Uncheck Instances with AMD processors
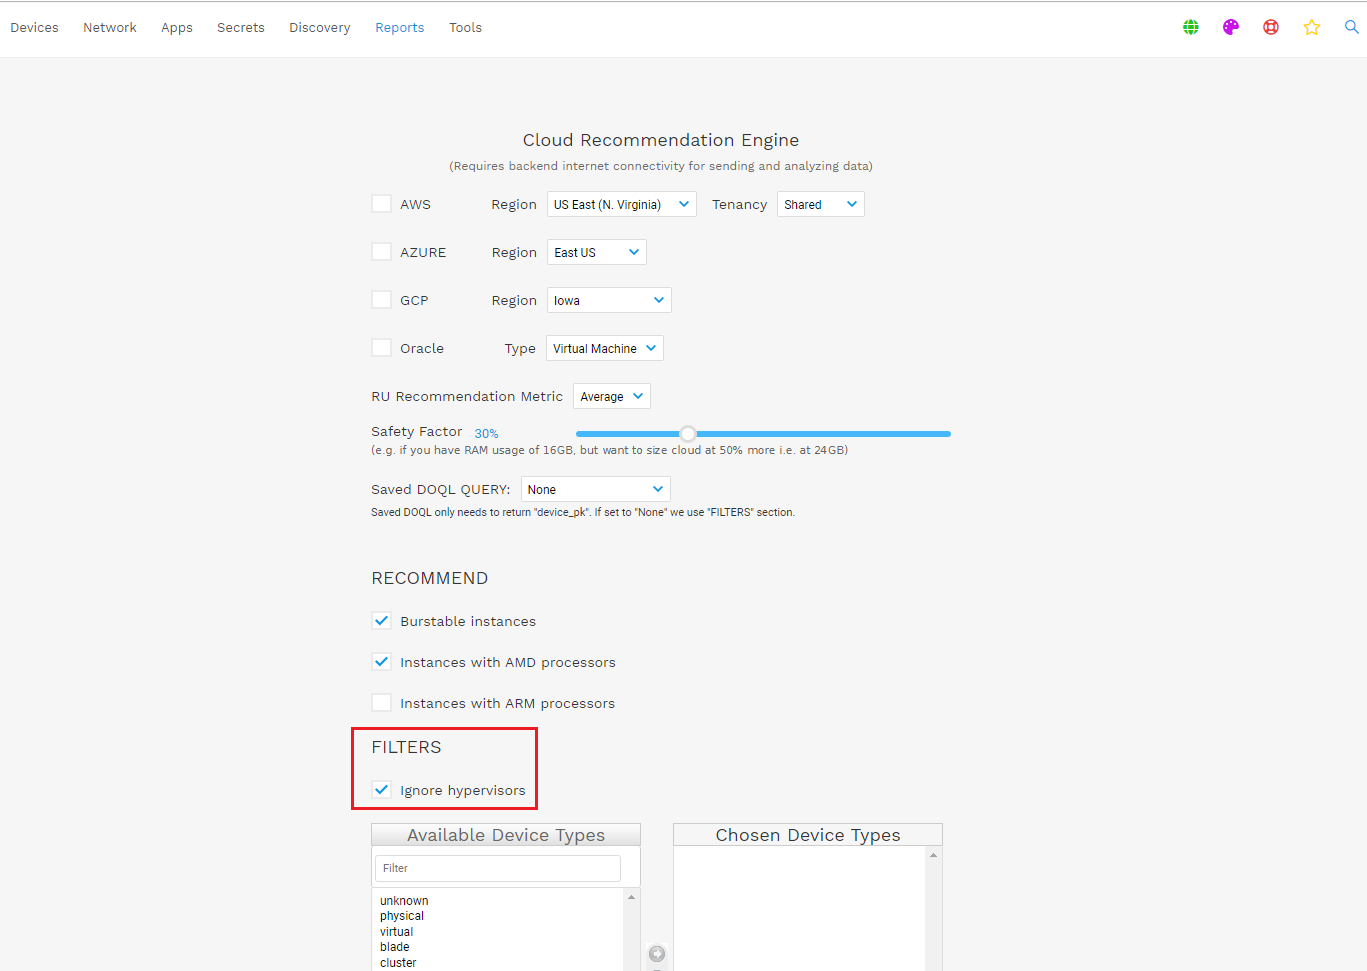The height and width of the screenshot is (971, 1367). [x=381, y=662]
